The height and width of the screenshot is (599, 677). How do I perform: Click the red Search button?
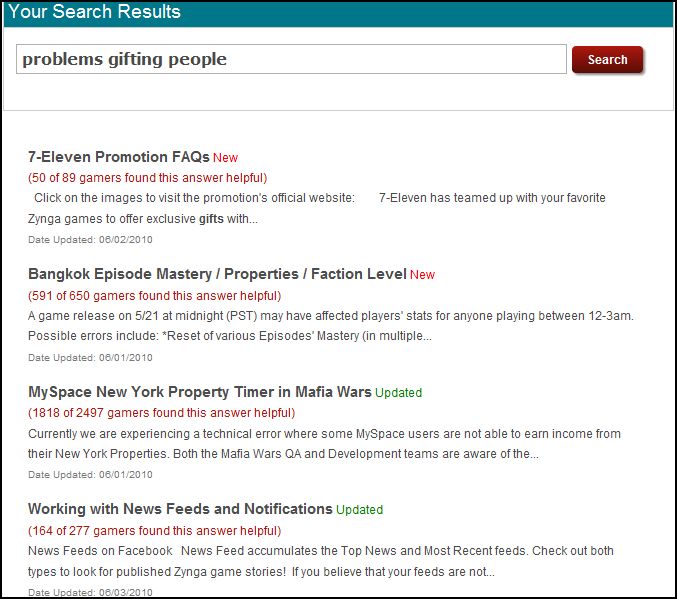(607, 60)
